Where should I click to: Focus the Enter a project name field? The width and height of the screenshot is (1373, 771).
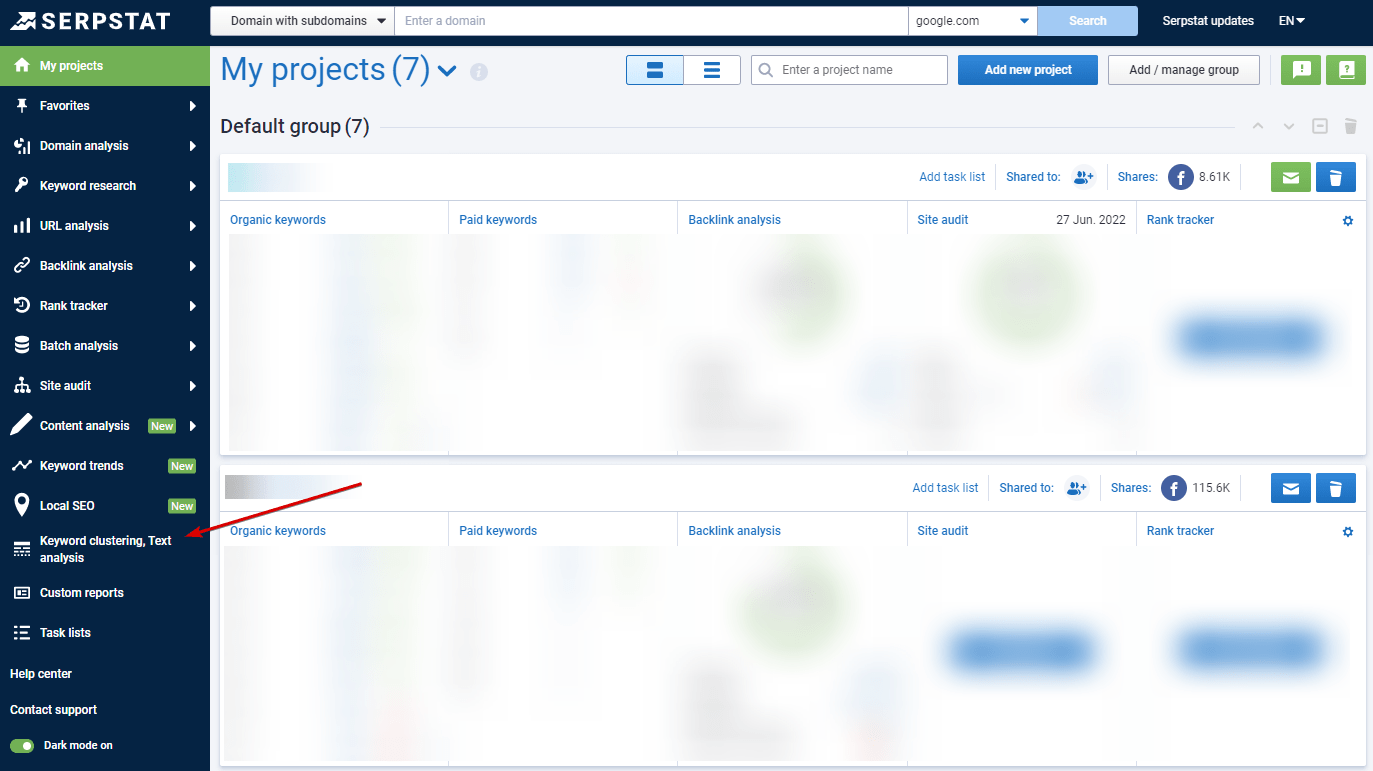click(849, 70)
